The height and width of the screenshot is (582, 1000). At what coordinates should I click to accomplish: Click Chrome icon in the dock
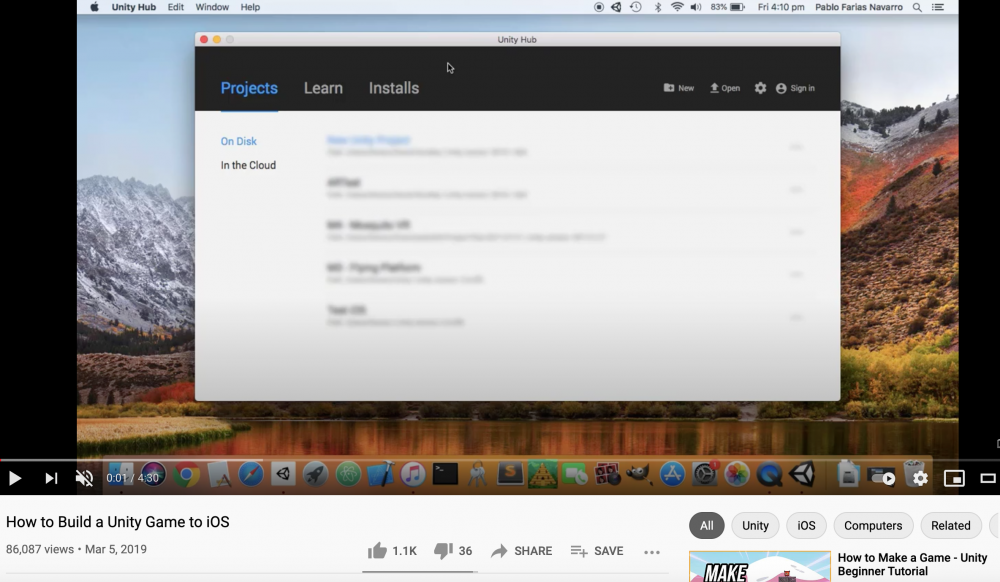pyautogui.click(x=186, y=475)
